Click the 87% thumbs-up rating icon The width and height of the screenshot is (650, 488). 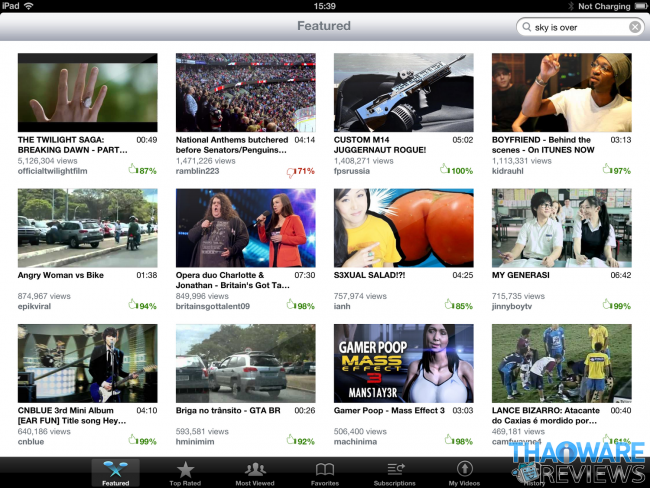(x=133, y=169)
